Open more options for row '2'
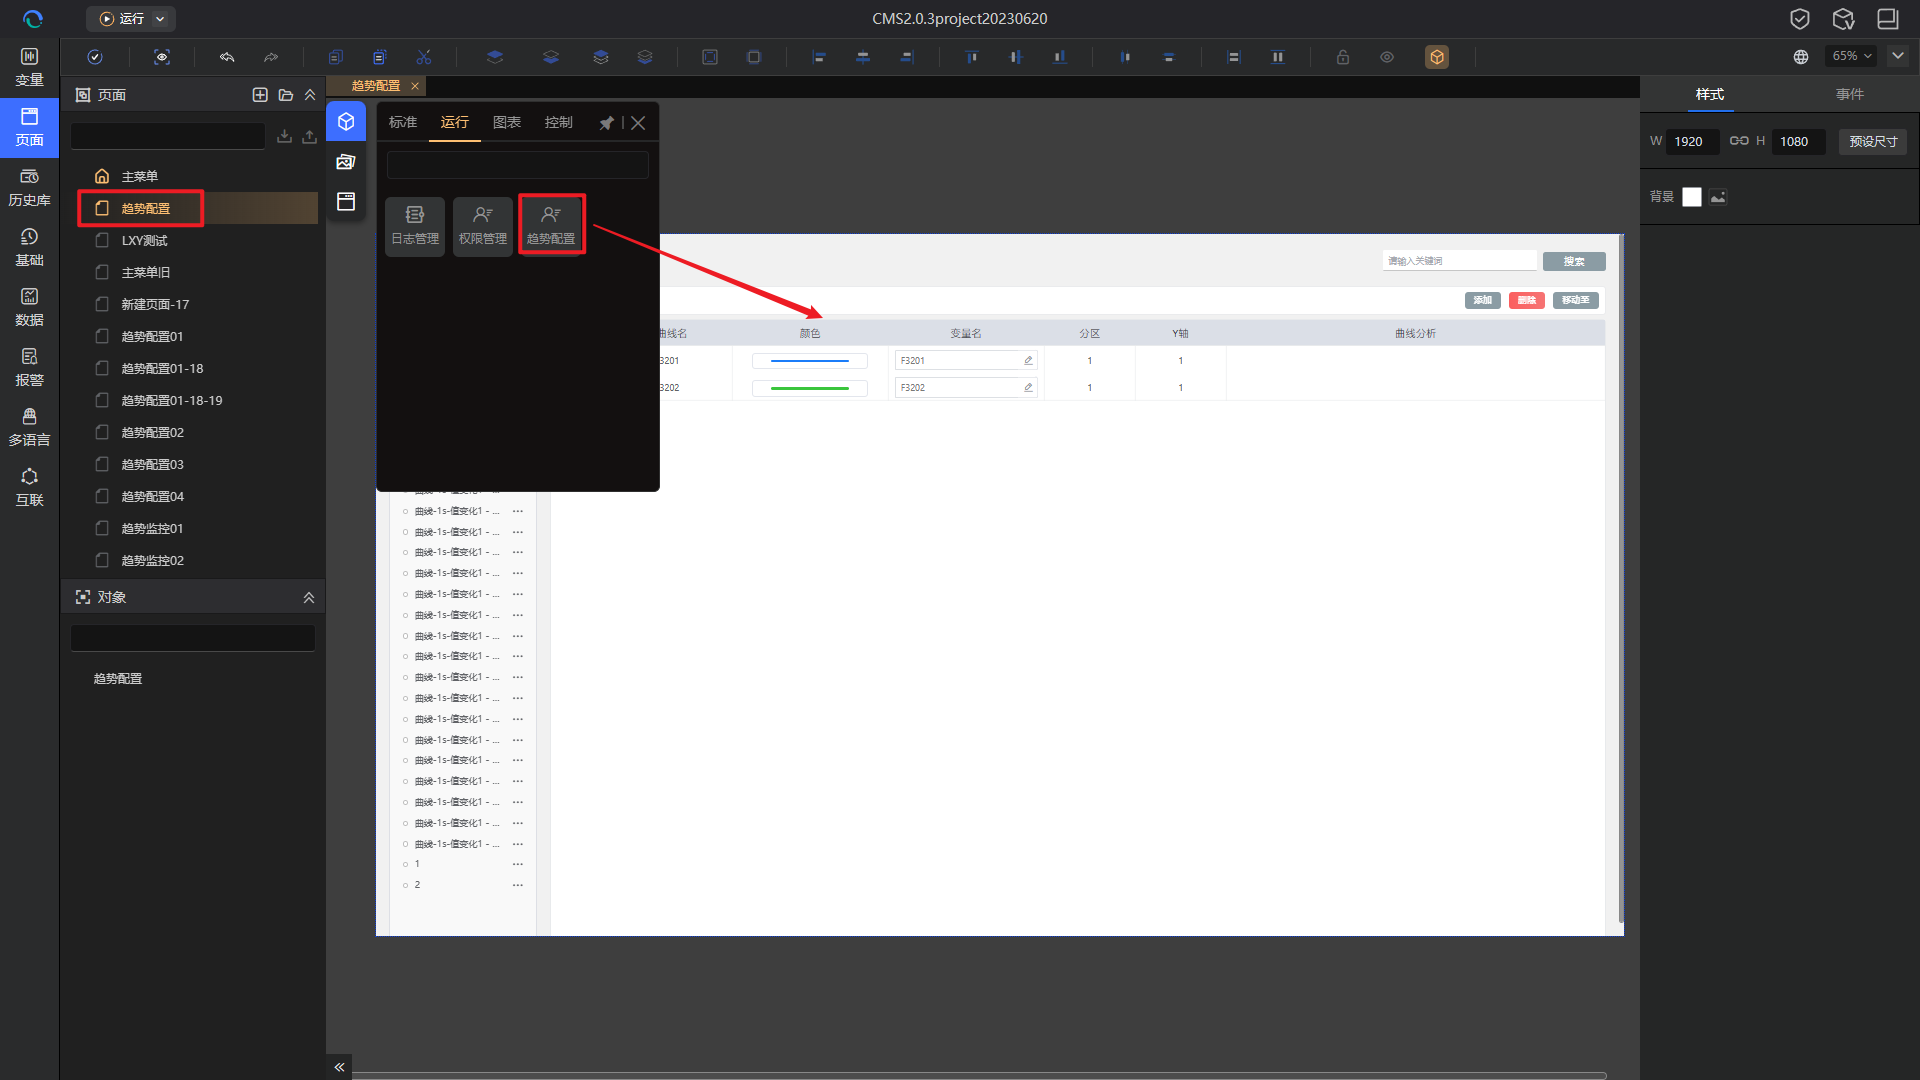 [518, 885]
